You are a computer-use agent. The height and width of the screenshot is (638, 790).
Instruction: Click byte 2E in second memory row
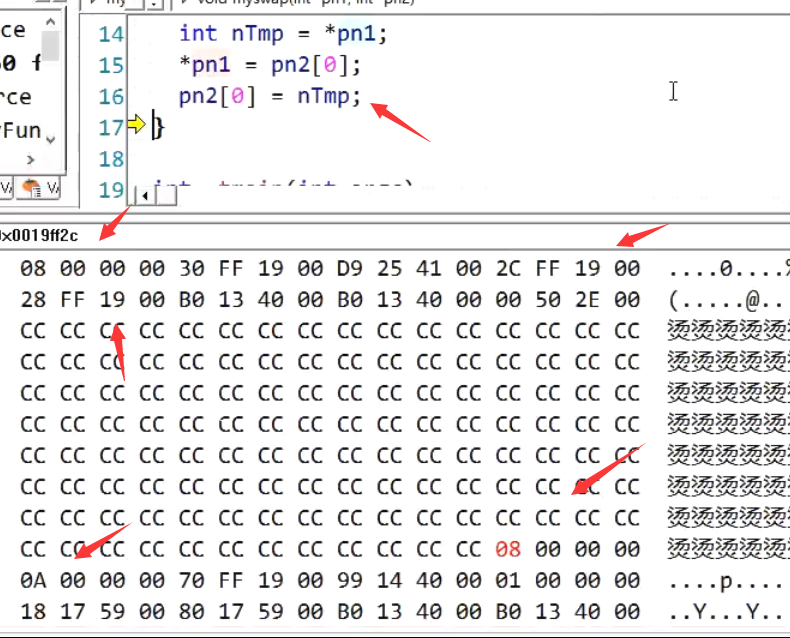(x=587, y=300)
